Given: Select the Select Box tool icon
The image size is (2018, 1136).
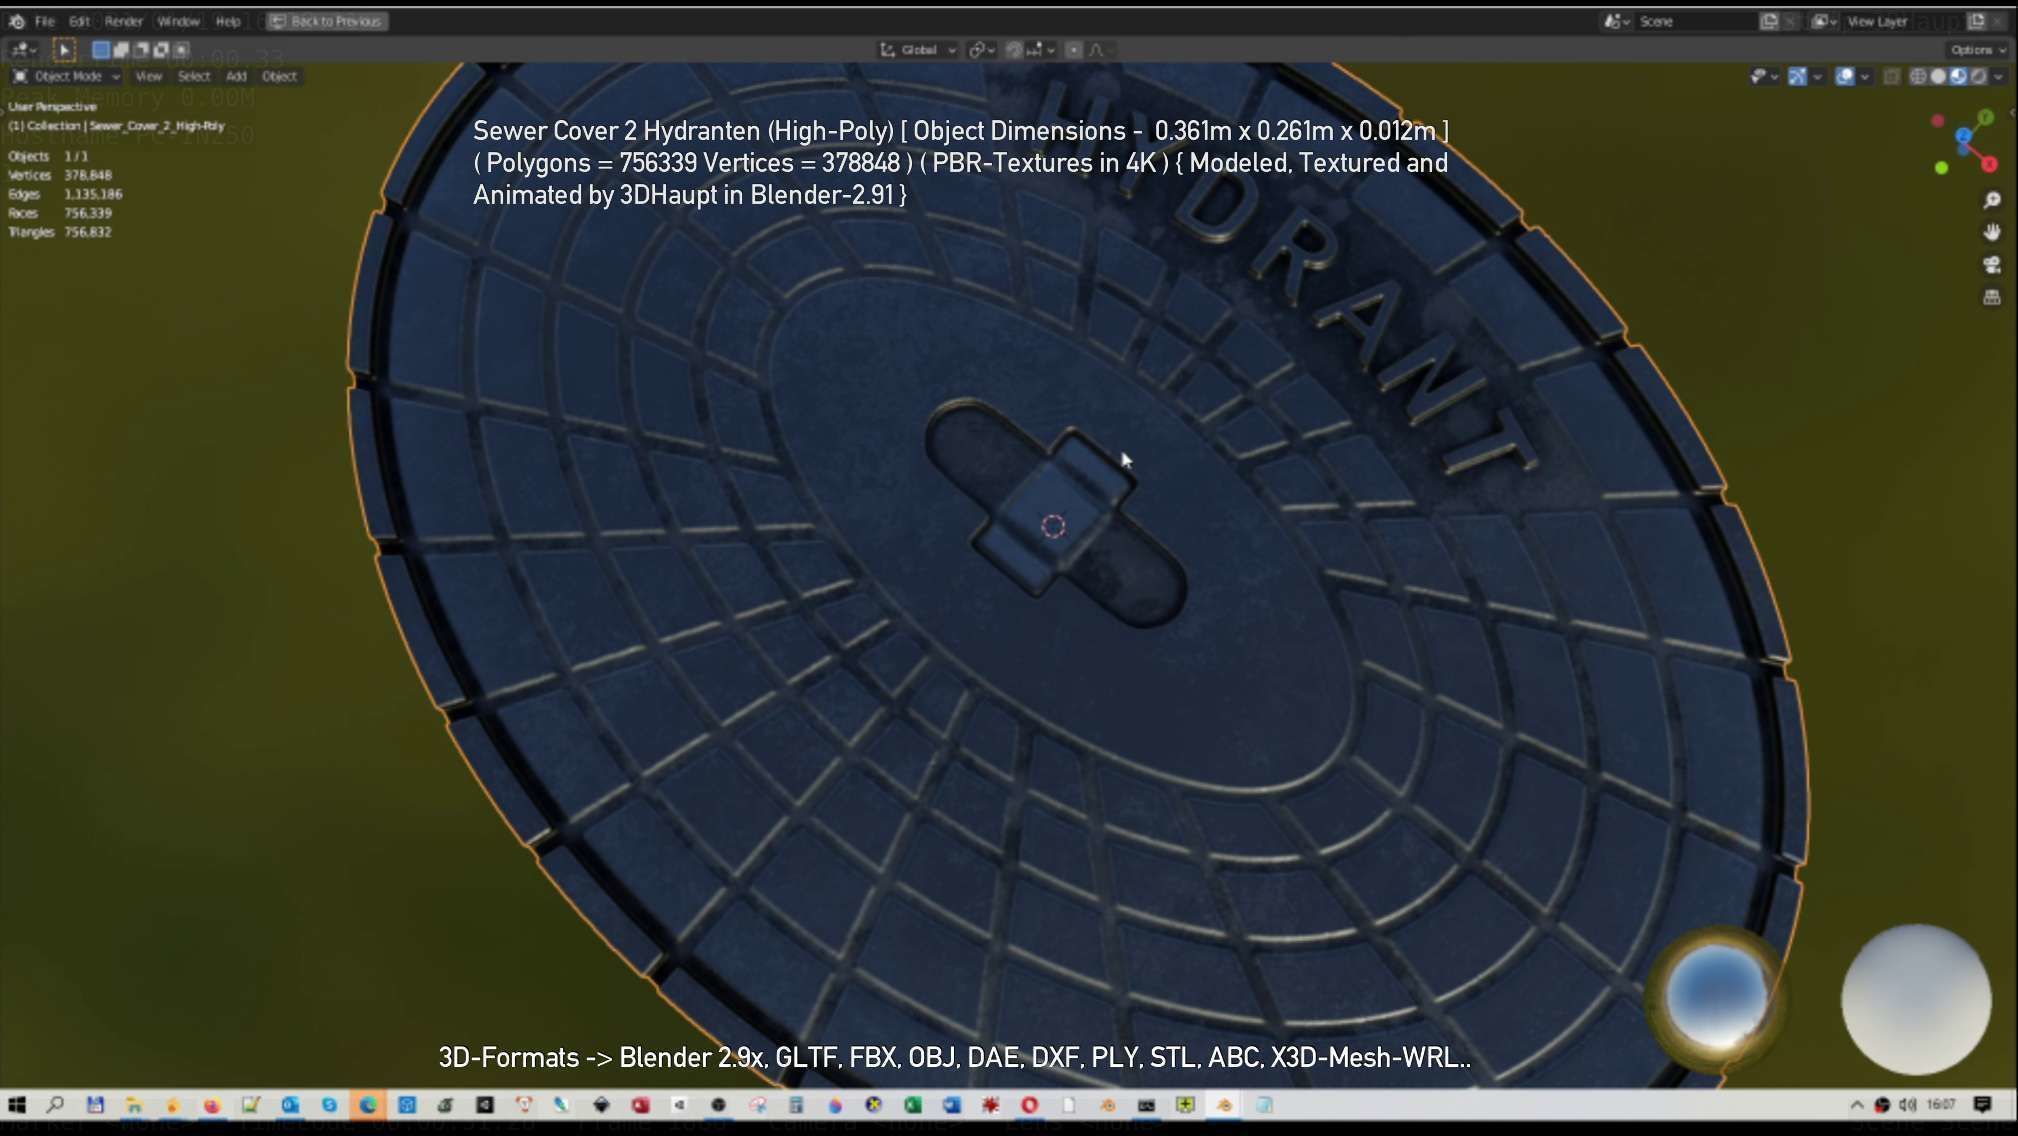Looking at the screenshot, I should point(63,49).
